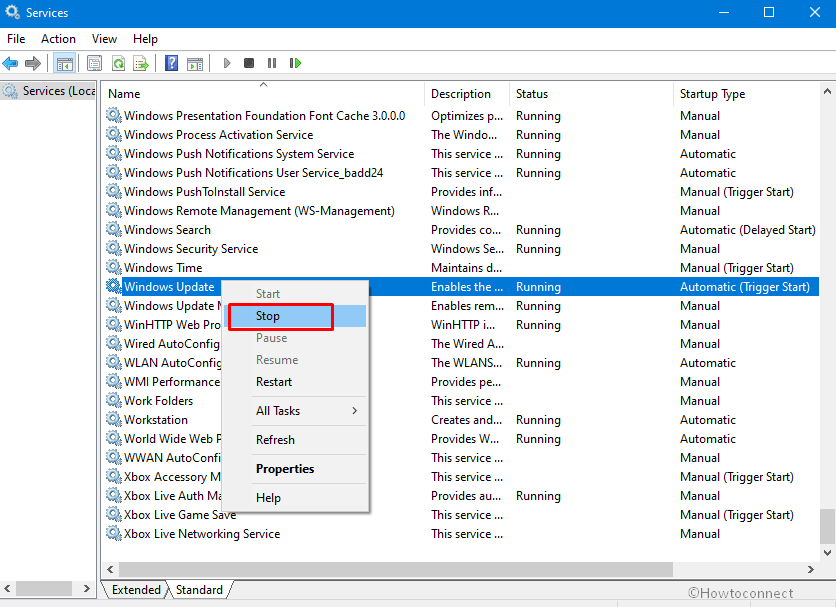The height and width of the screenshot is (607, 836).
Task: Click gear icon of Xbox Live Game Save
Action: 114,514
